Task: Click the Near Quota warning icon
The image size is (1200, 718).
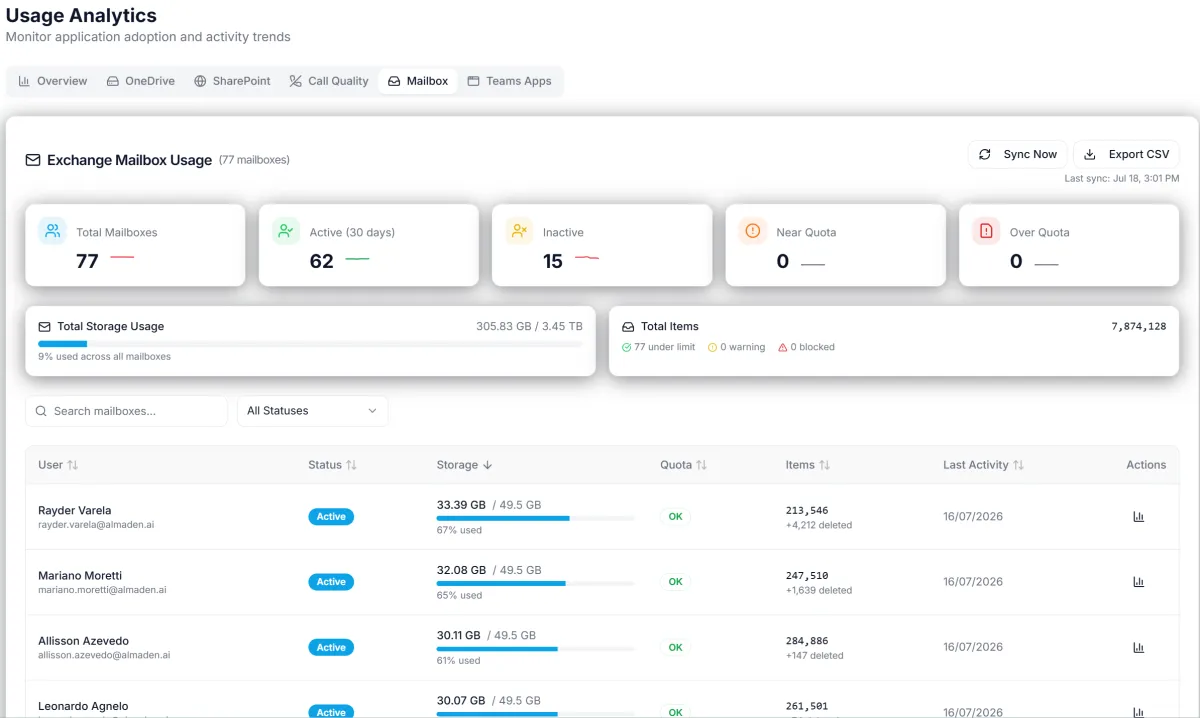Action: click(753, 231)
